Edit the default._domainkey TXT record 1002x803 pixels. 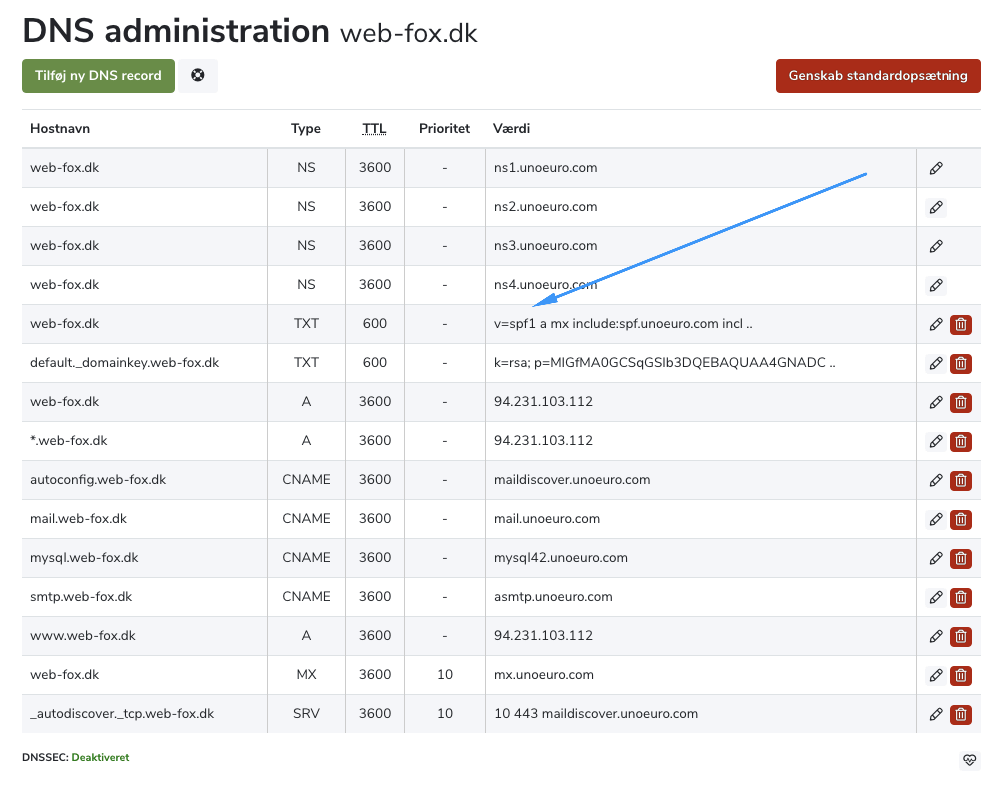click(x=936, y=363)
